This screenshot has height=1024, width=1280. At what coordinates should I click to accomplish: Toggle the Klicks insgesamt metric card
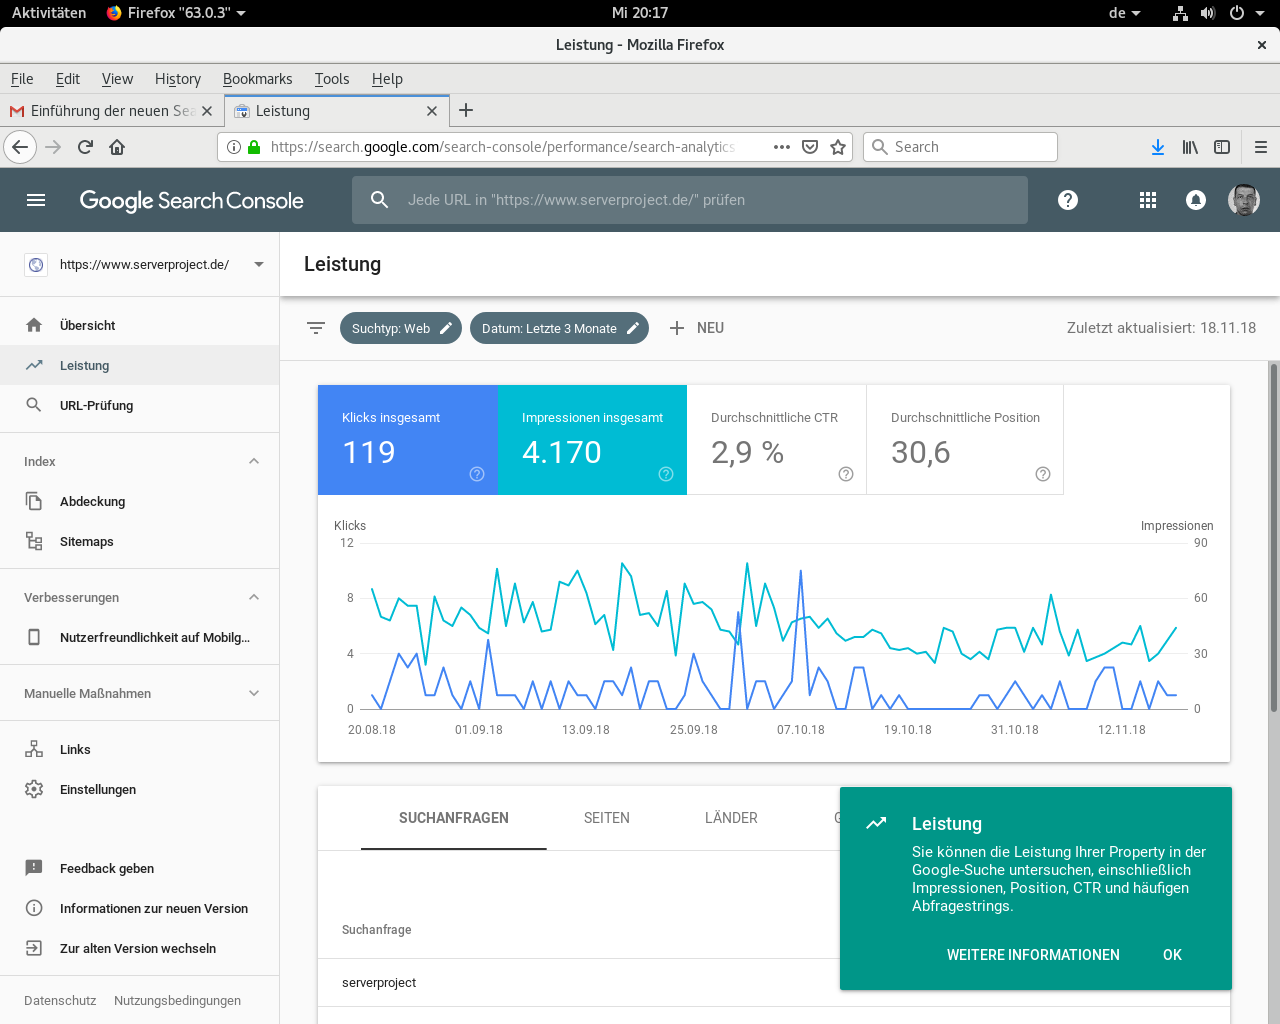(x=407, y=440)
